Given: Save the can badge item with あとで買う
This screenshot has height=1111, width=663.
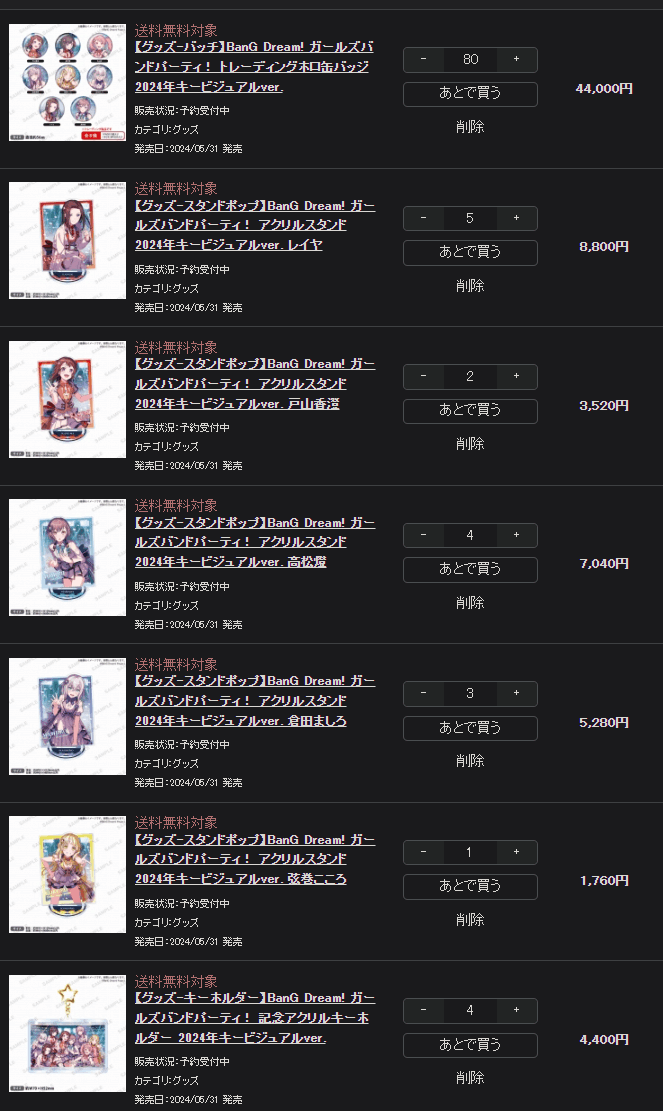Looking at the screenshot, I should [x=470, y=94].
